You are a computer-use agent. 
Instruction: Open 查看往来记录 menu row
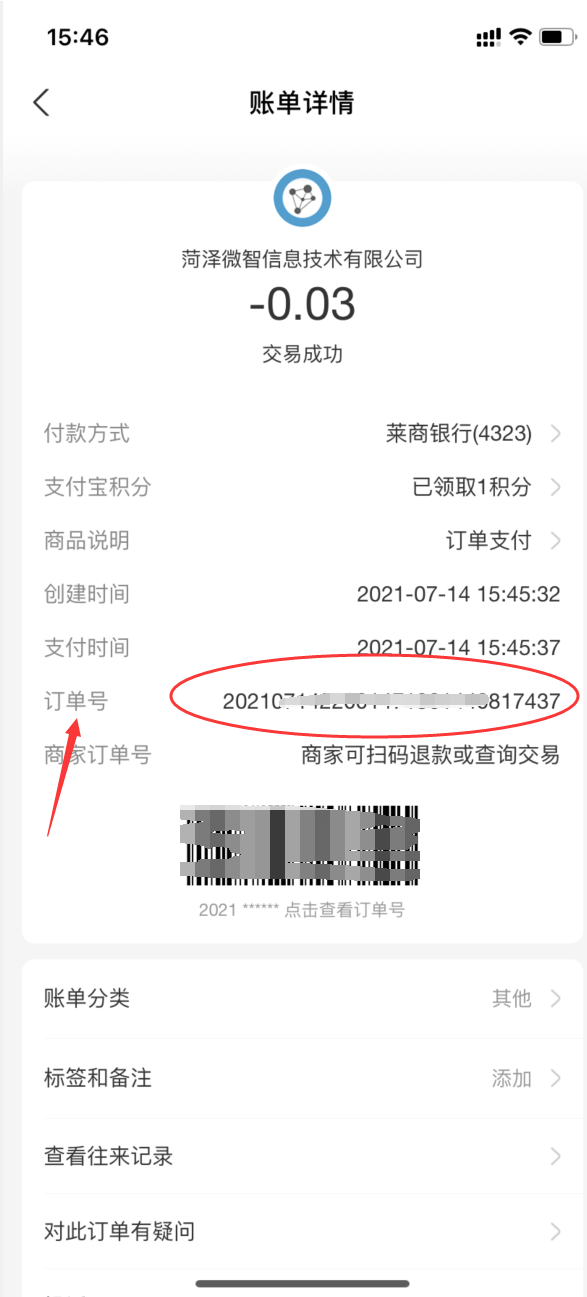pyautogui.click(x=302, y=1156)
